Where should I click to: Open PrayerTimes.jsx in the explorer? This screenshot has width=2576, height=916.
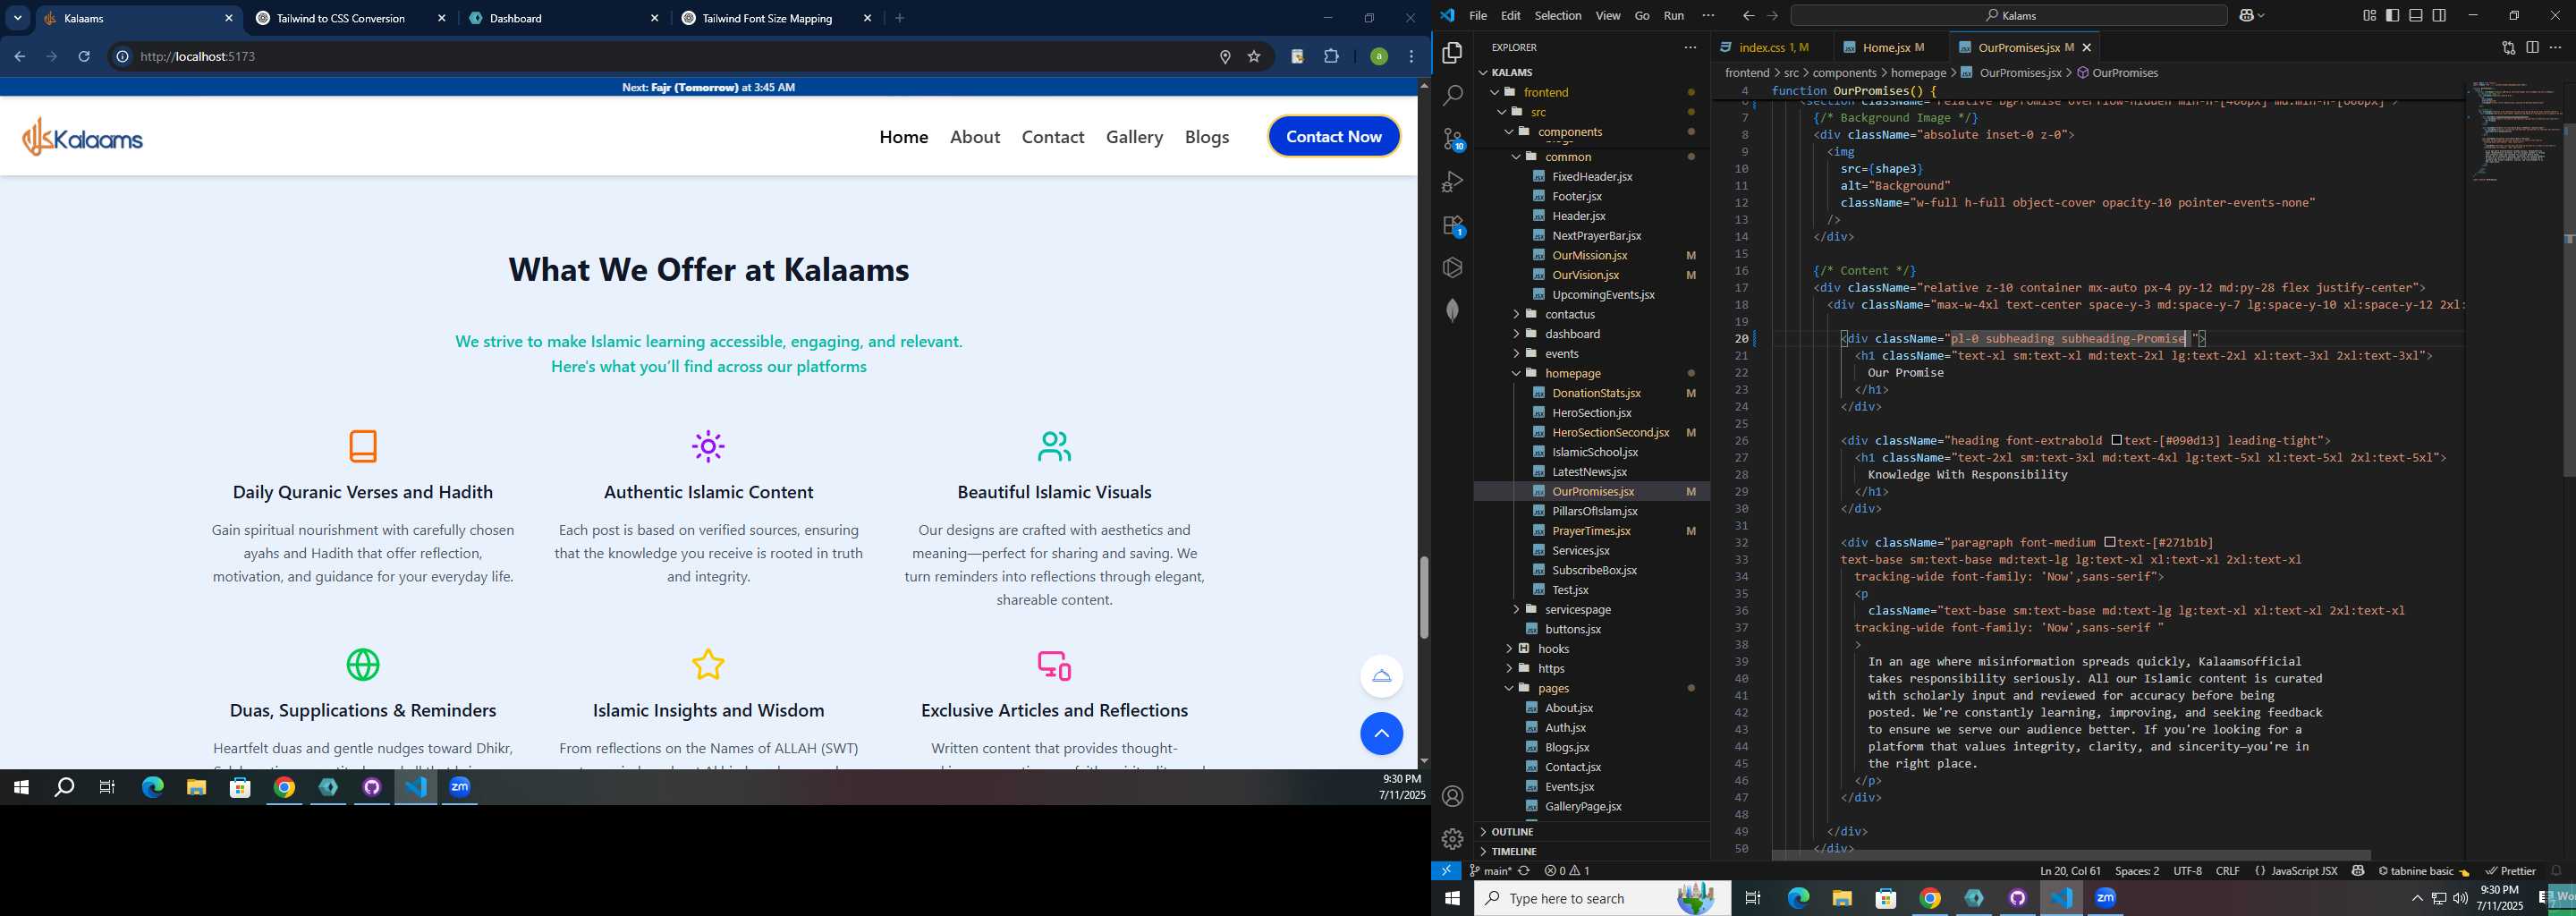point(1591,531)
